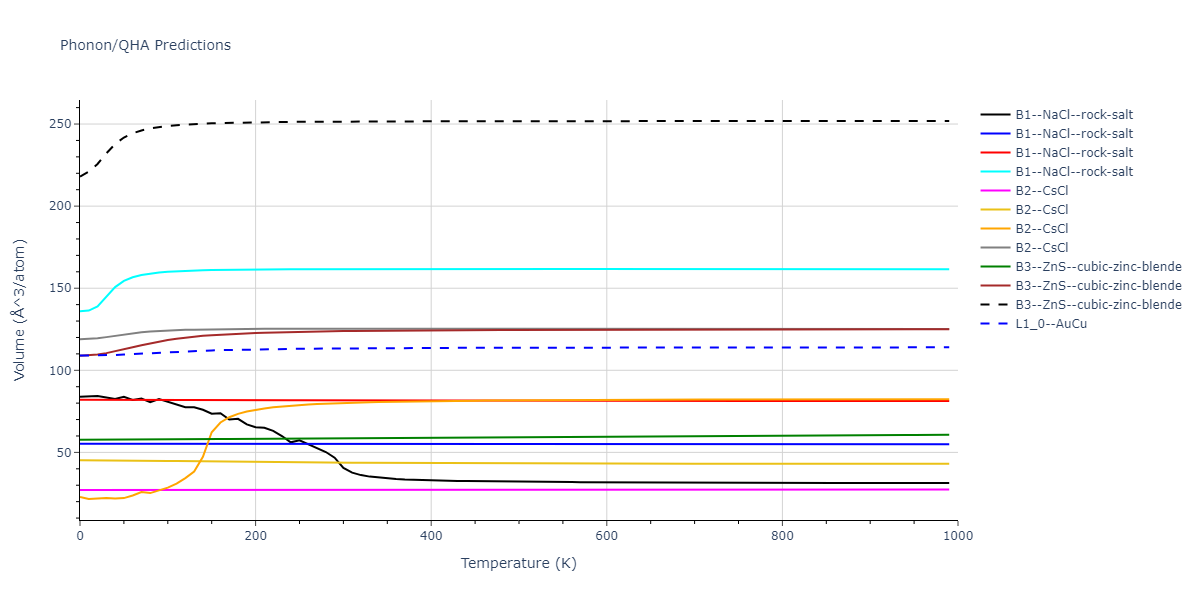Viewport: 1200px width, 600px height.
Task: Toggle the magenta B2--CsCl legend entry
Action: pyautogui.click(x=1041, y=191)
